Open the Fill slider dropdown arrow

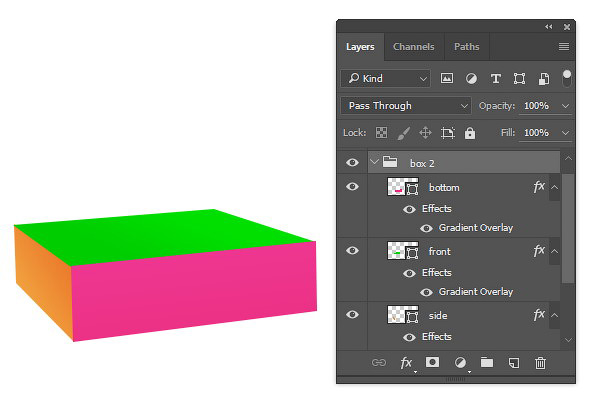[565, 133]
